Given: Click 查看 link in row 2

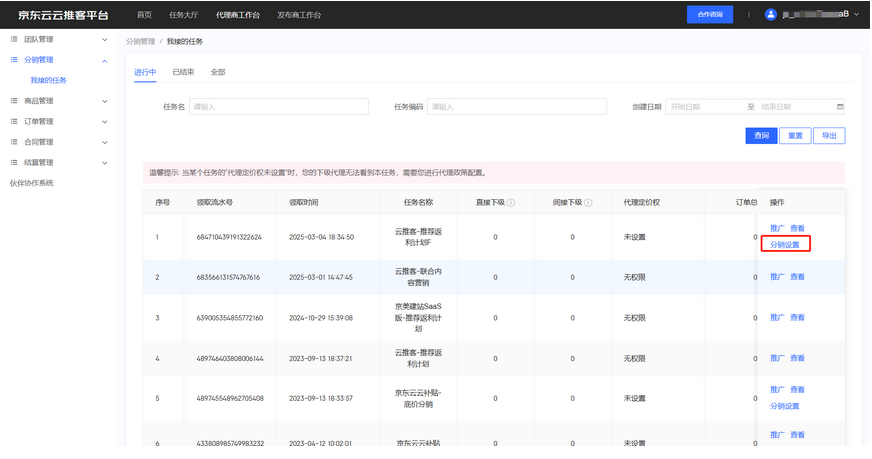Looking at the screenshot, I should point(797,277).
